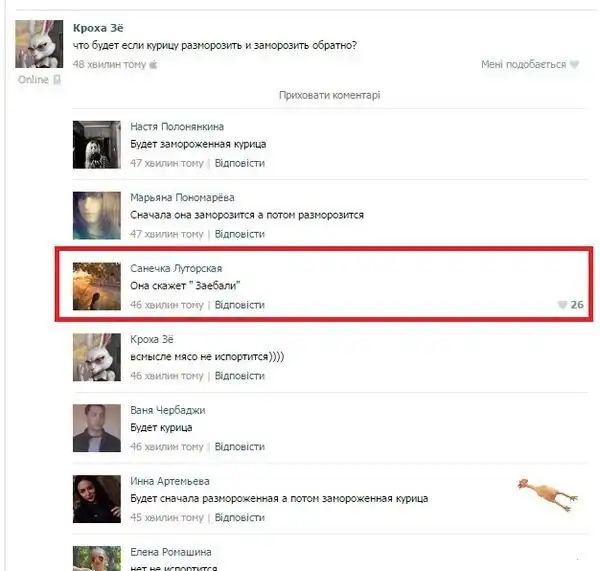Reply to Марьяна Пономарёва's comment via Відповісти
600x571 pixels.
tap(240, 234)
